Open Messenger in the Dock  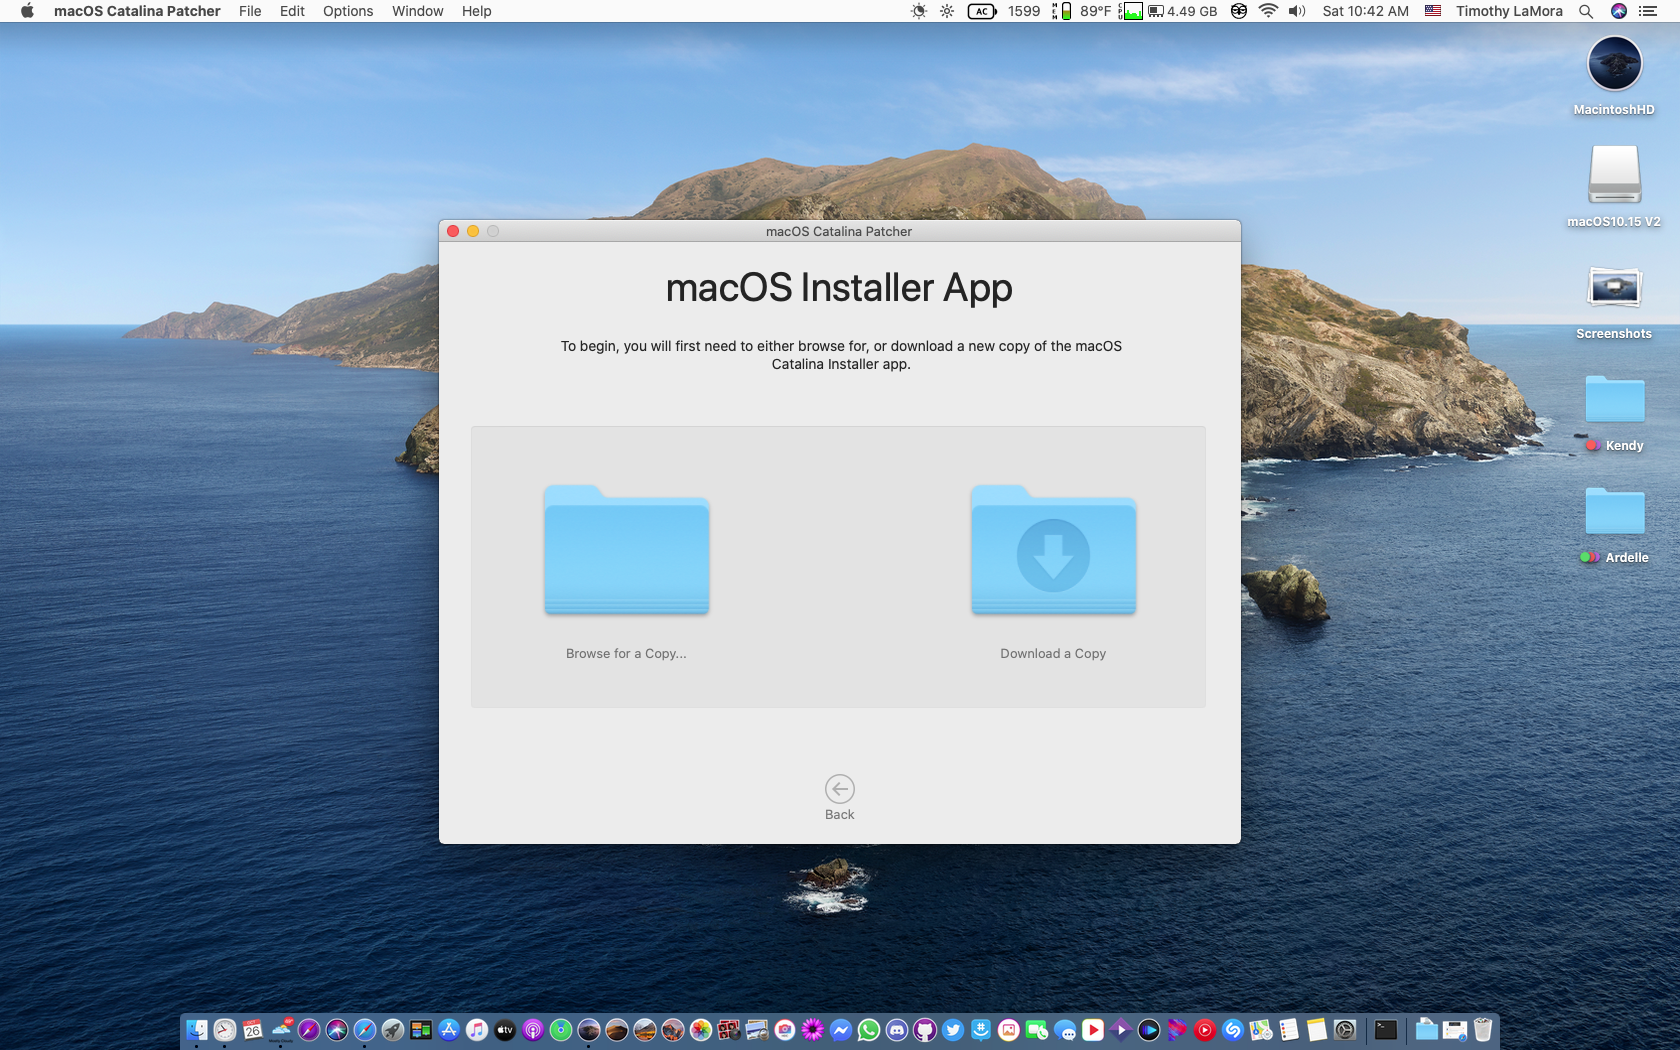tap(841, 1029)
